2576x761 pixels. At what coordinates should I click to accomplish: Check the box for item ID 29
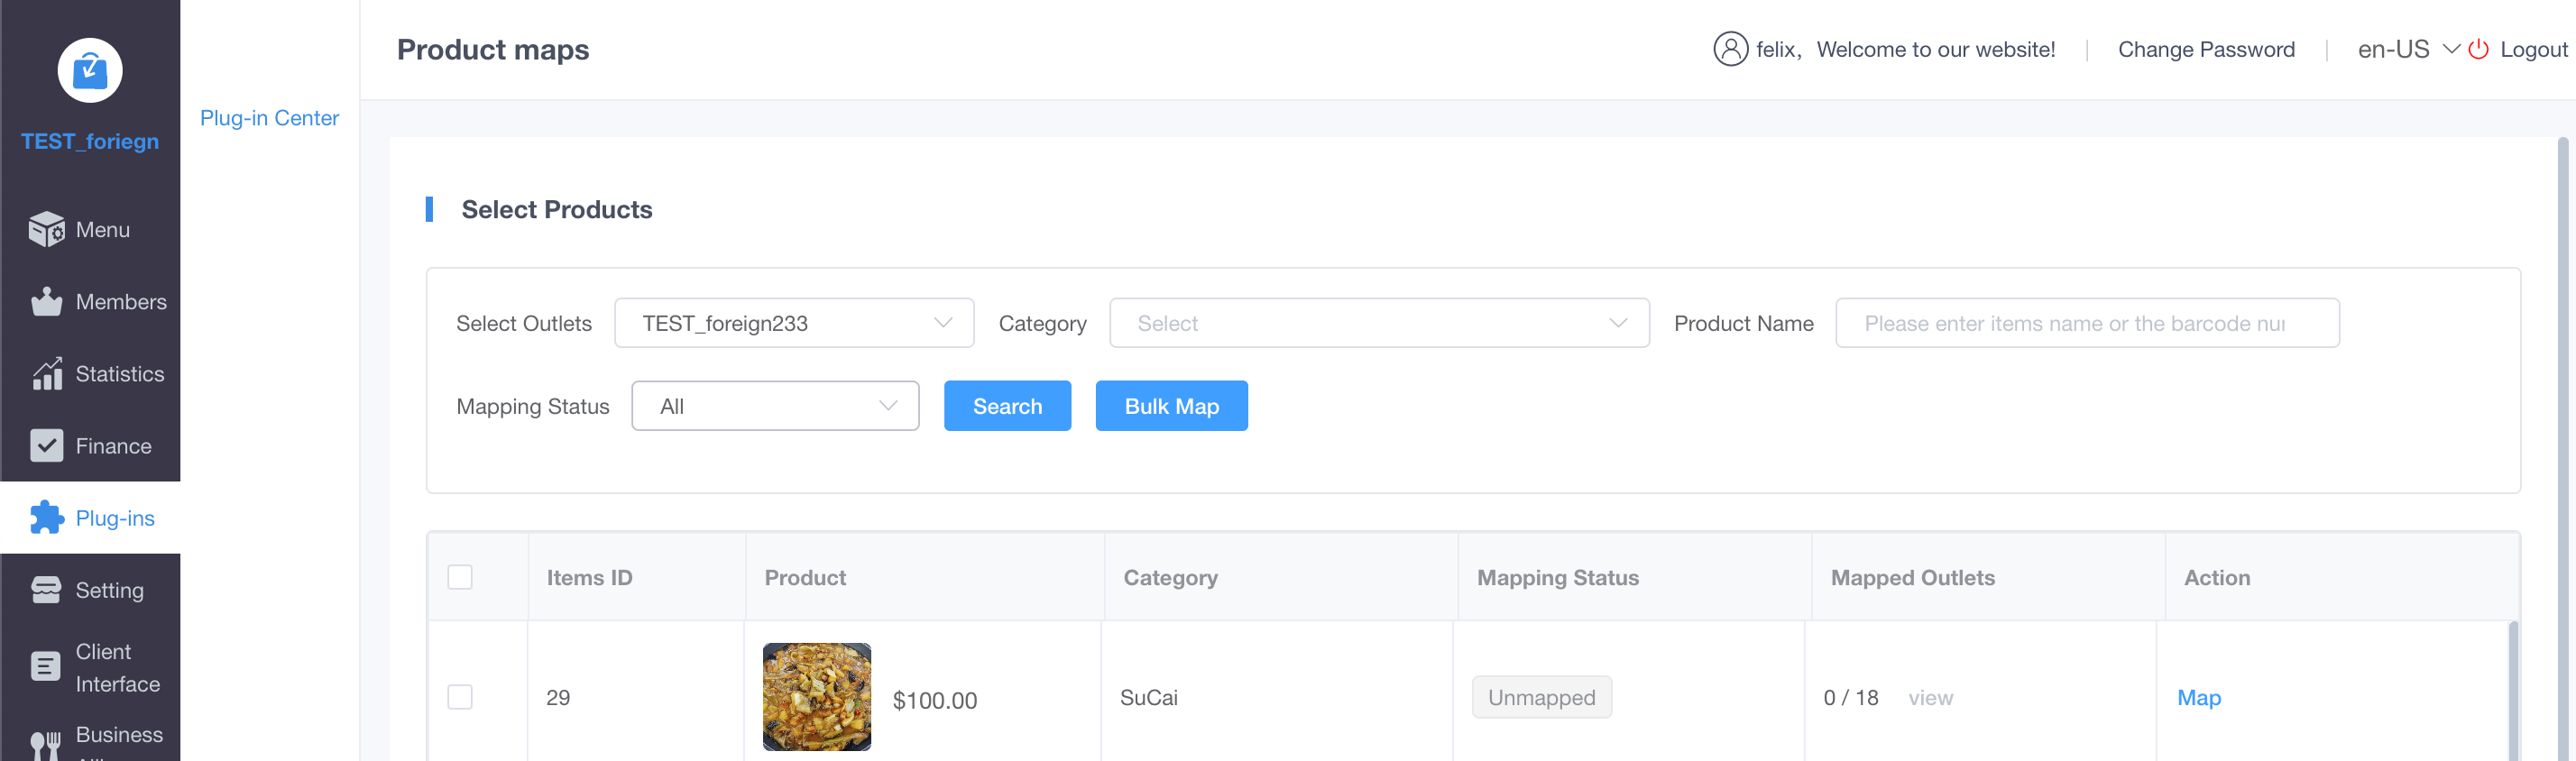tap(460, 697)
